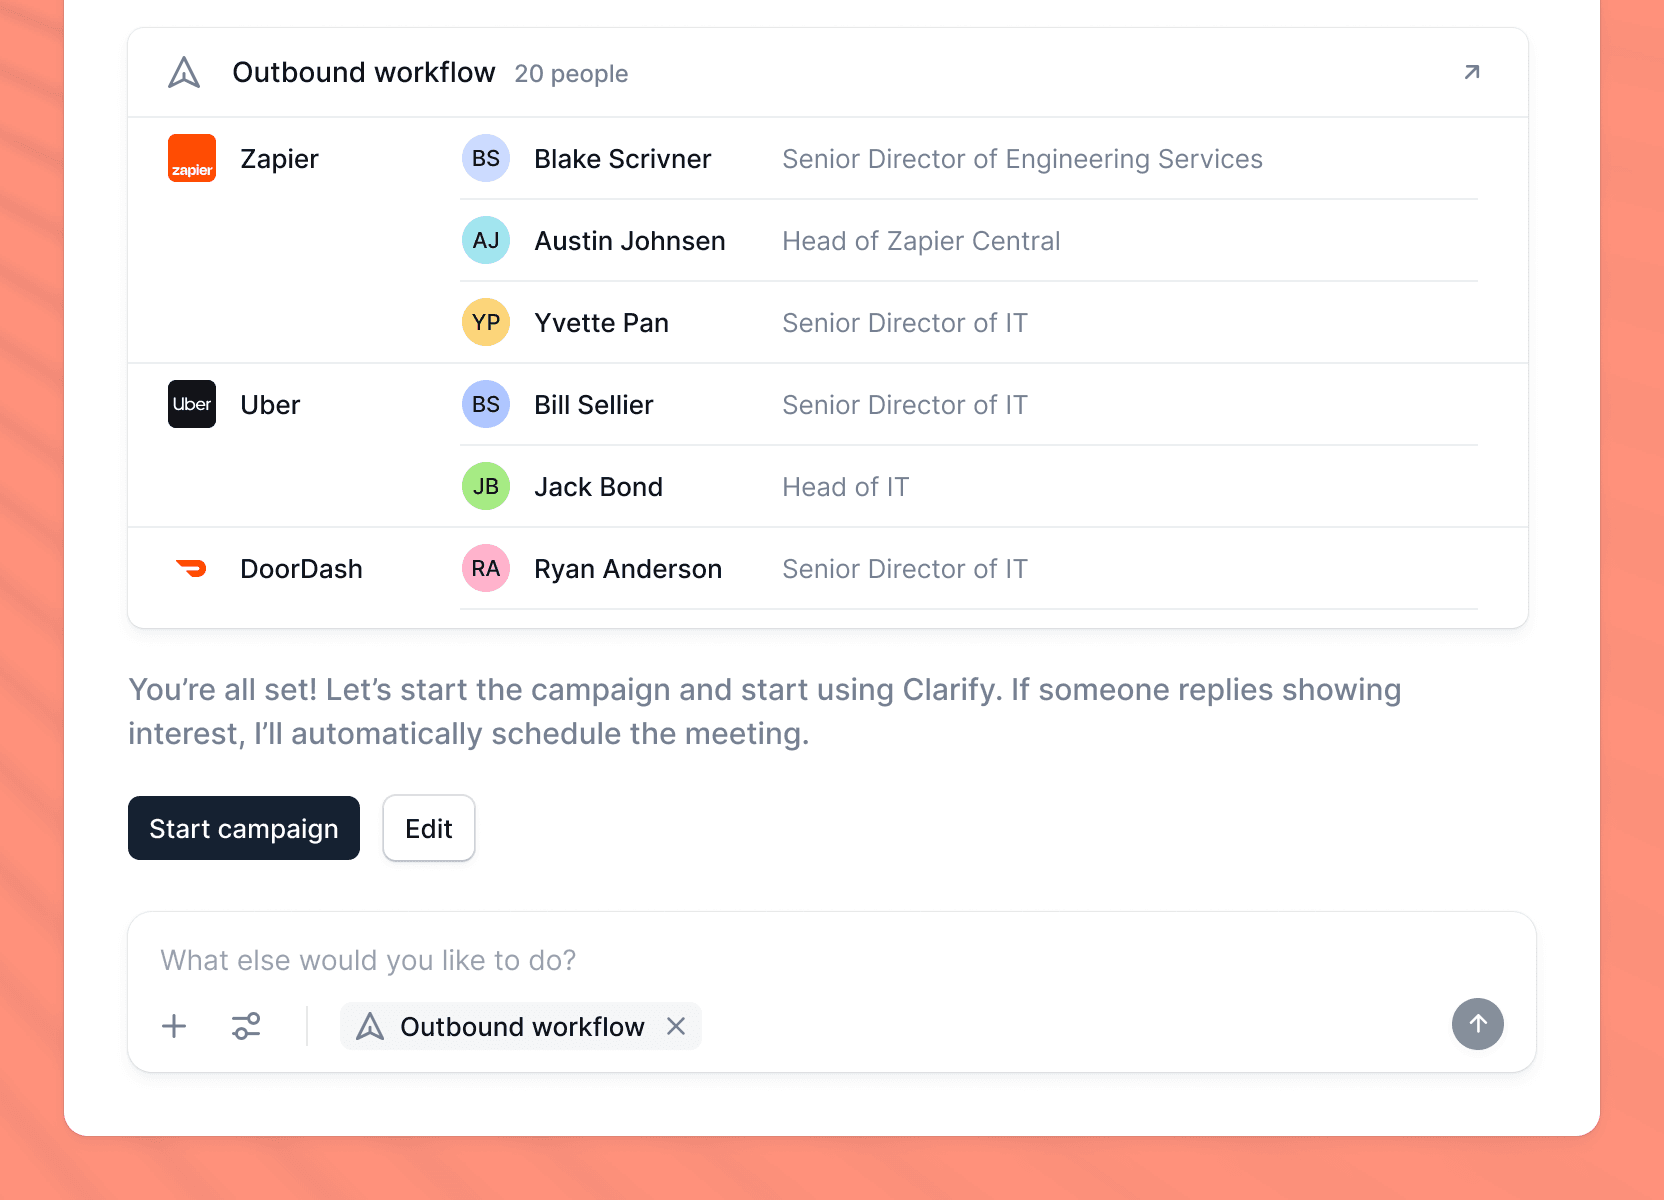Click the Outbound workflow header arrow logo
1664x1200 pixels.
(184, 73)
